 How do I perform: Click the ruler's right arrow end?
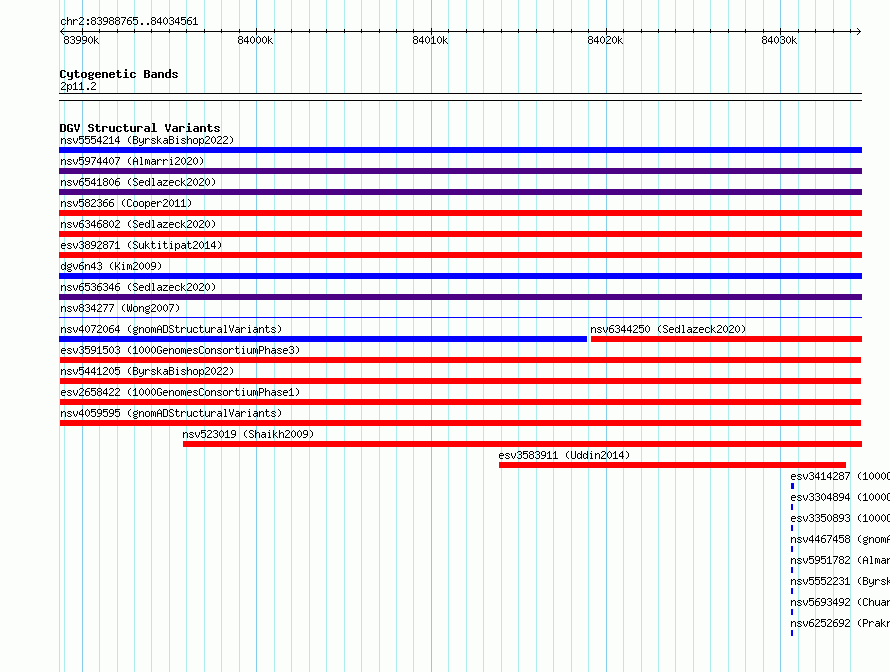coord(859,32)
